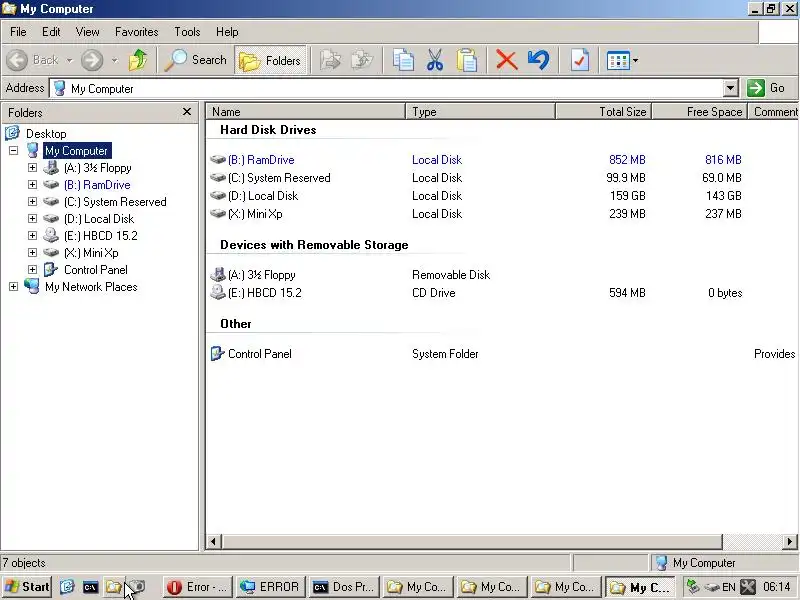
Task: Open the Edit menu
Action: click(x=51, y=32)
